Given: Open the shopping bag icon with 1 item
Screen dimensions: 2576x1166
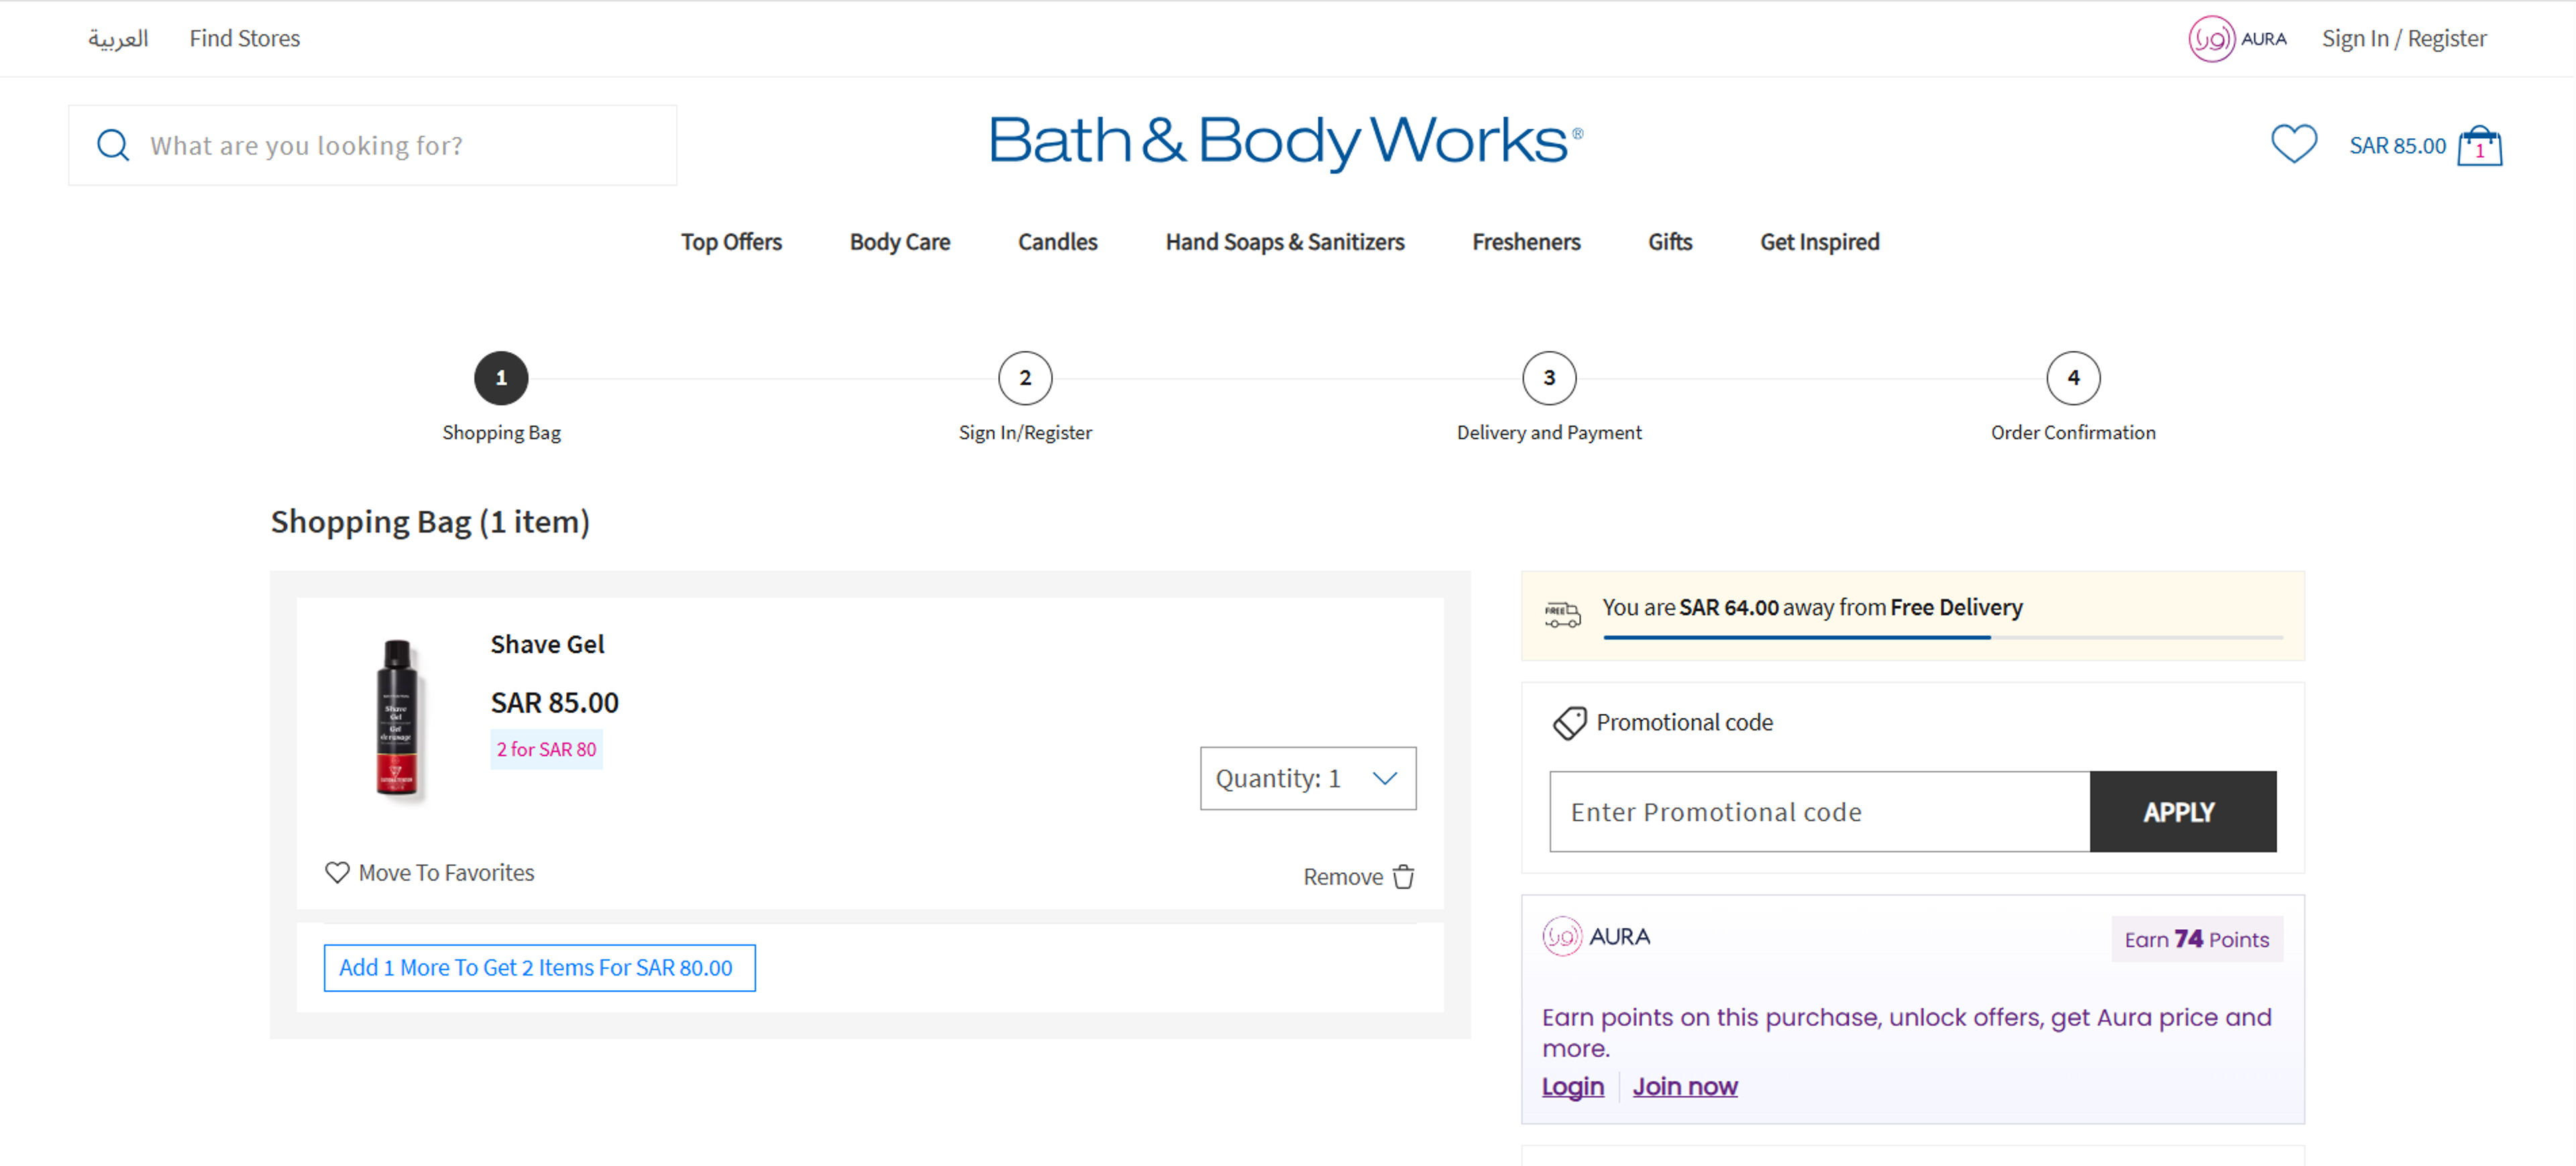Looking at the screenshot, I should point(2480,146).
